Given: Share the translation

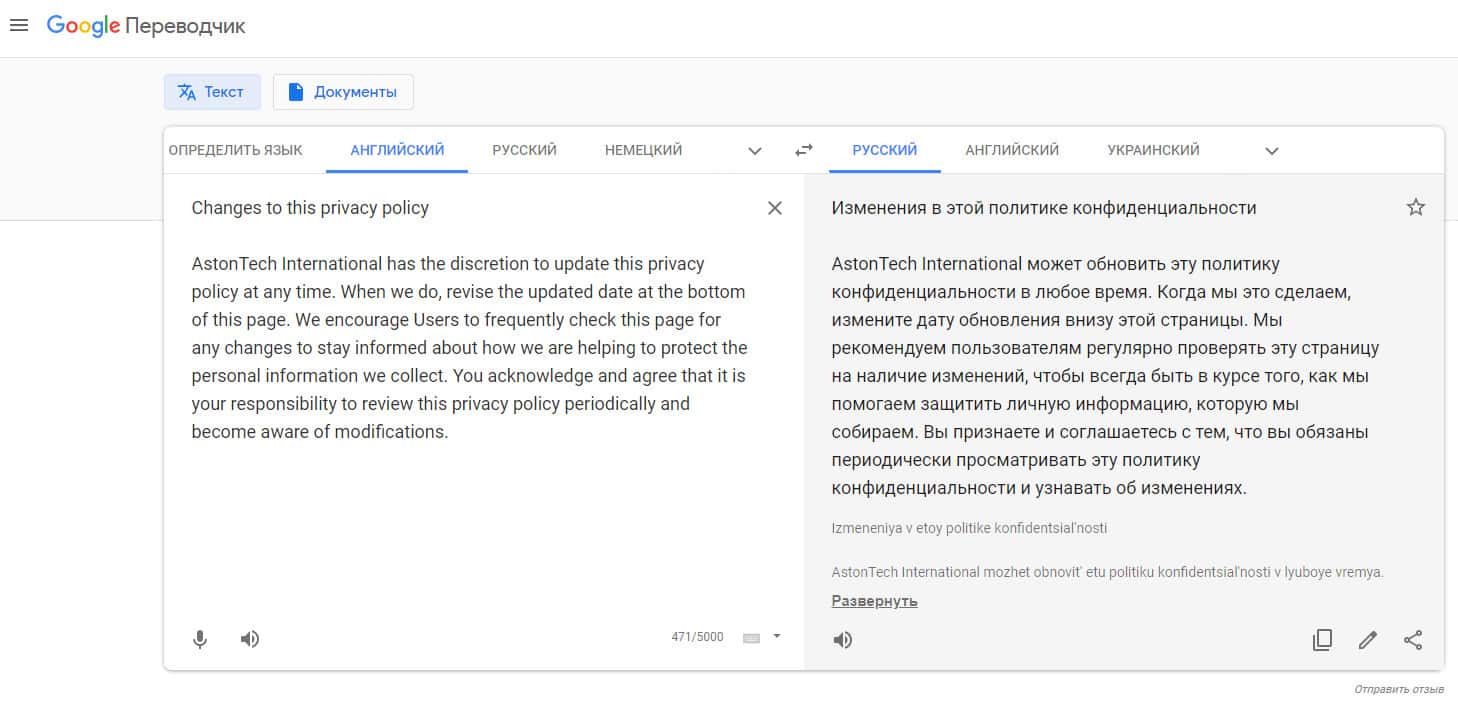Looking at the screenshot, I should (1413, 640).
